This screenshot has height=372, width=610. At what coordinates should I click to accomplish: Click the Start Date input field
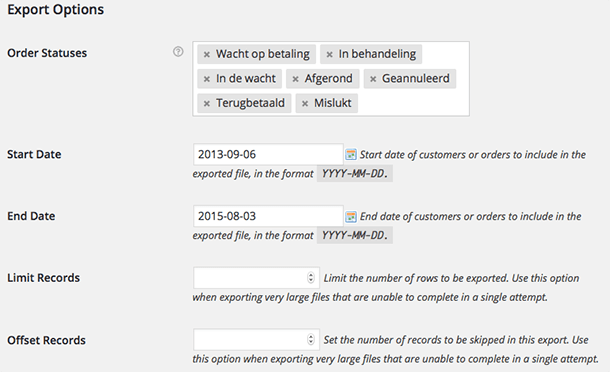268,154
